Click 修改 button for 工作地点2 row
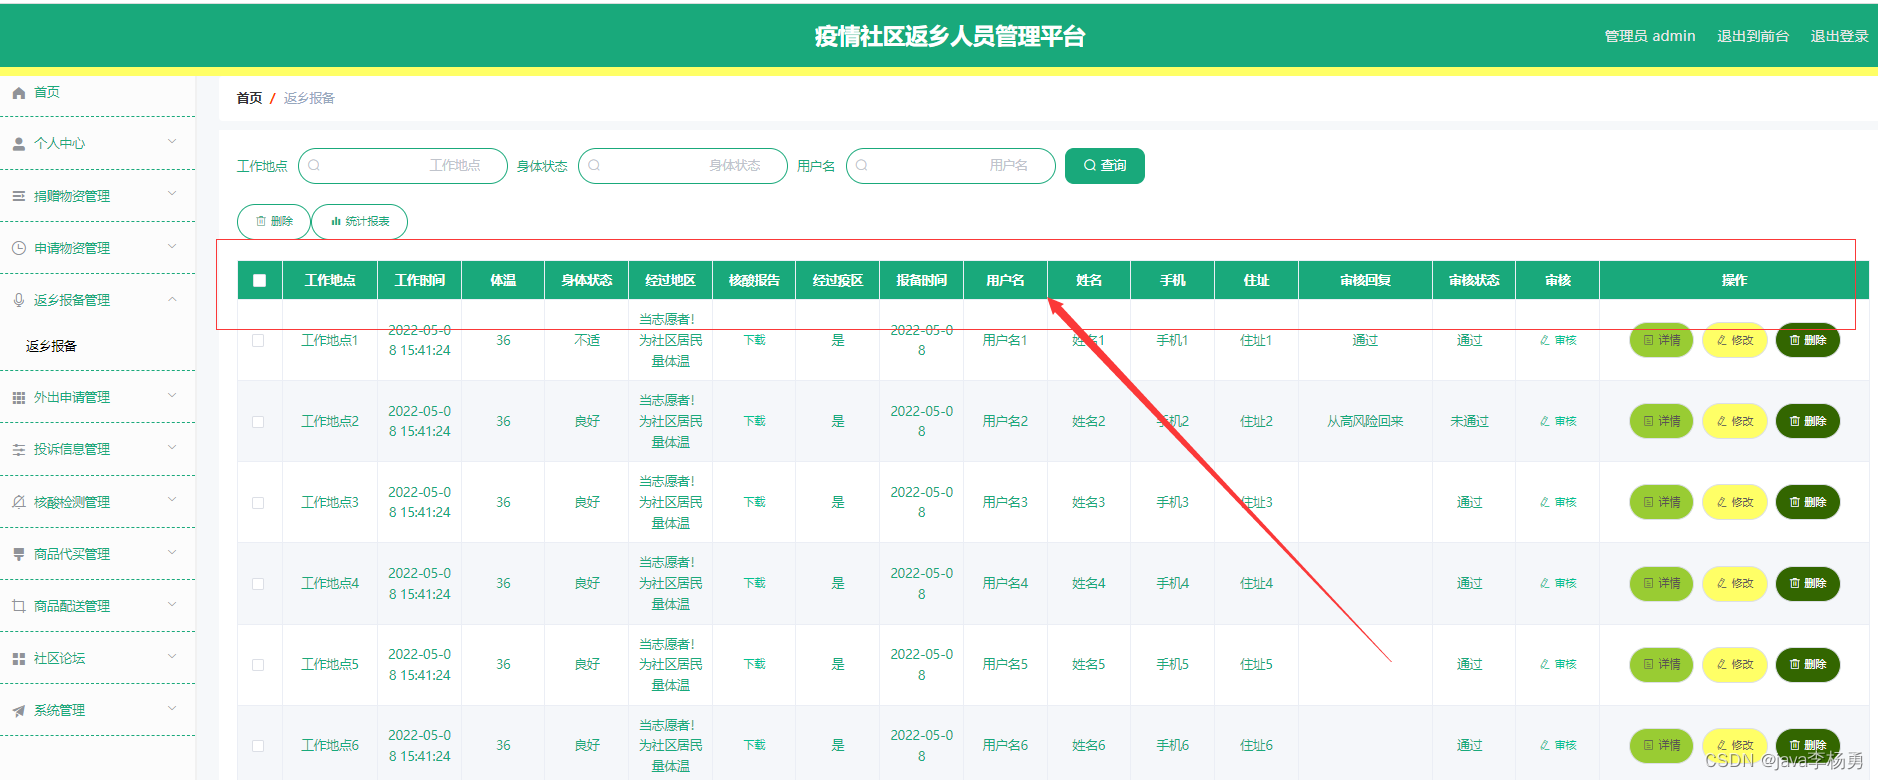Image resolution: width=1878 pixels, height=780 pixels. [1734, 422]
